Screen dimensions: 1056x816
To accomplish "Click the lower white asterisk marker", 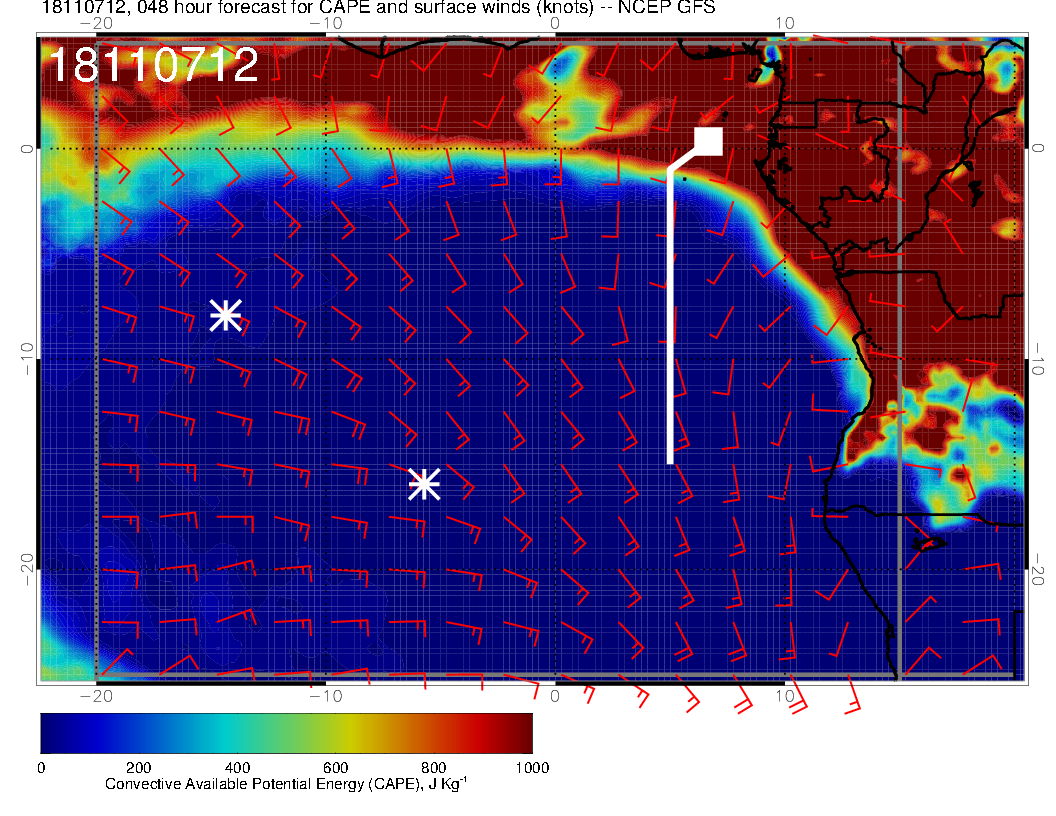I will pyautogui.click(x=424, y=484).
